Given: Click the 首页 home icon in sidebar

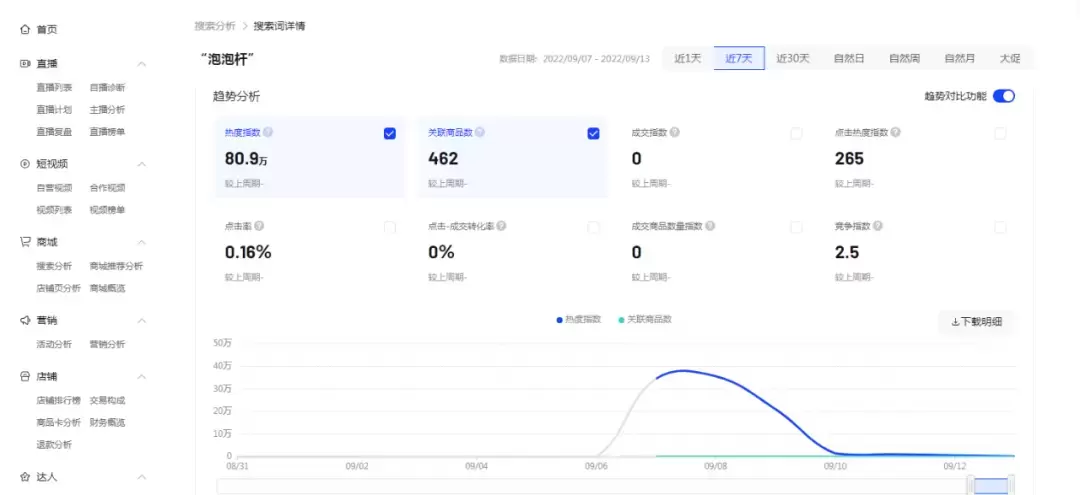Looking at the screenshot, I should (25, 30).
